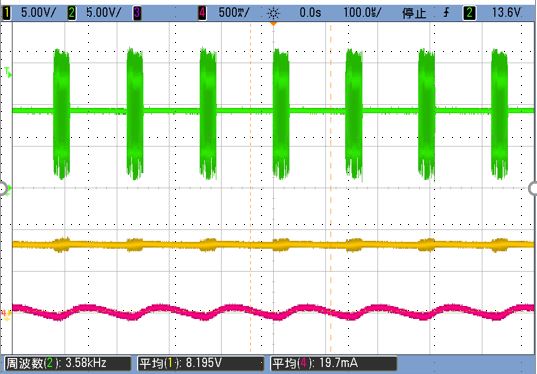Click the 周波数(2): 3.58kHz measurement
The height and width of the screenshot is (374, 537).
67,363
